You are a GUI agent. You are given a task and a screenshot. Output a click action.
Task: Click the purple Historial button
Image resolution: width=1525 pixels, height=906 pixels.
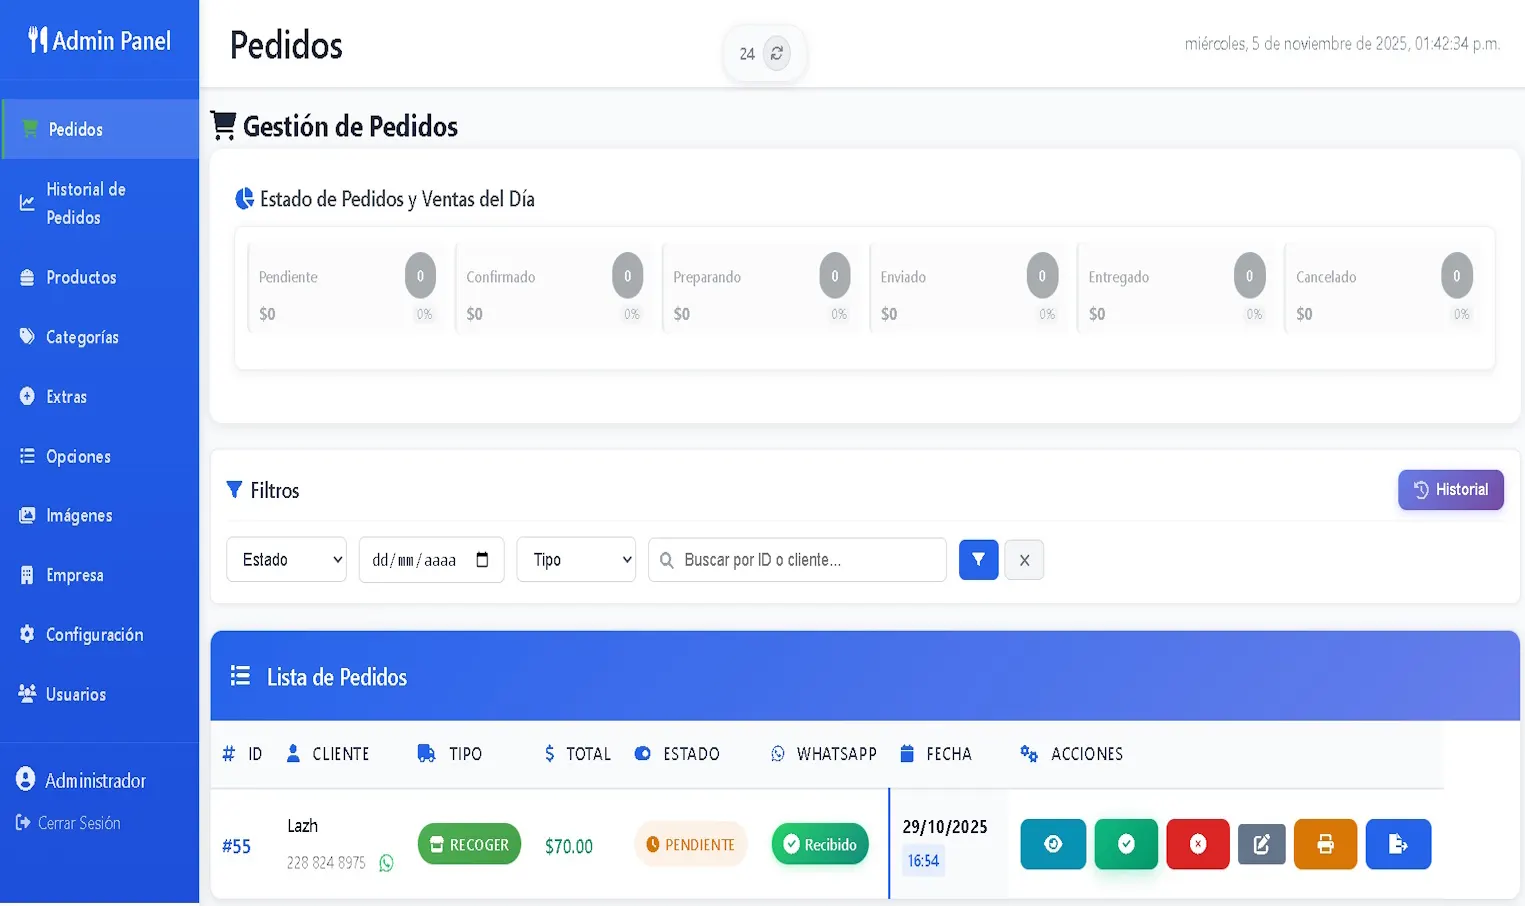point(1450,490)
